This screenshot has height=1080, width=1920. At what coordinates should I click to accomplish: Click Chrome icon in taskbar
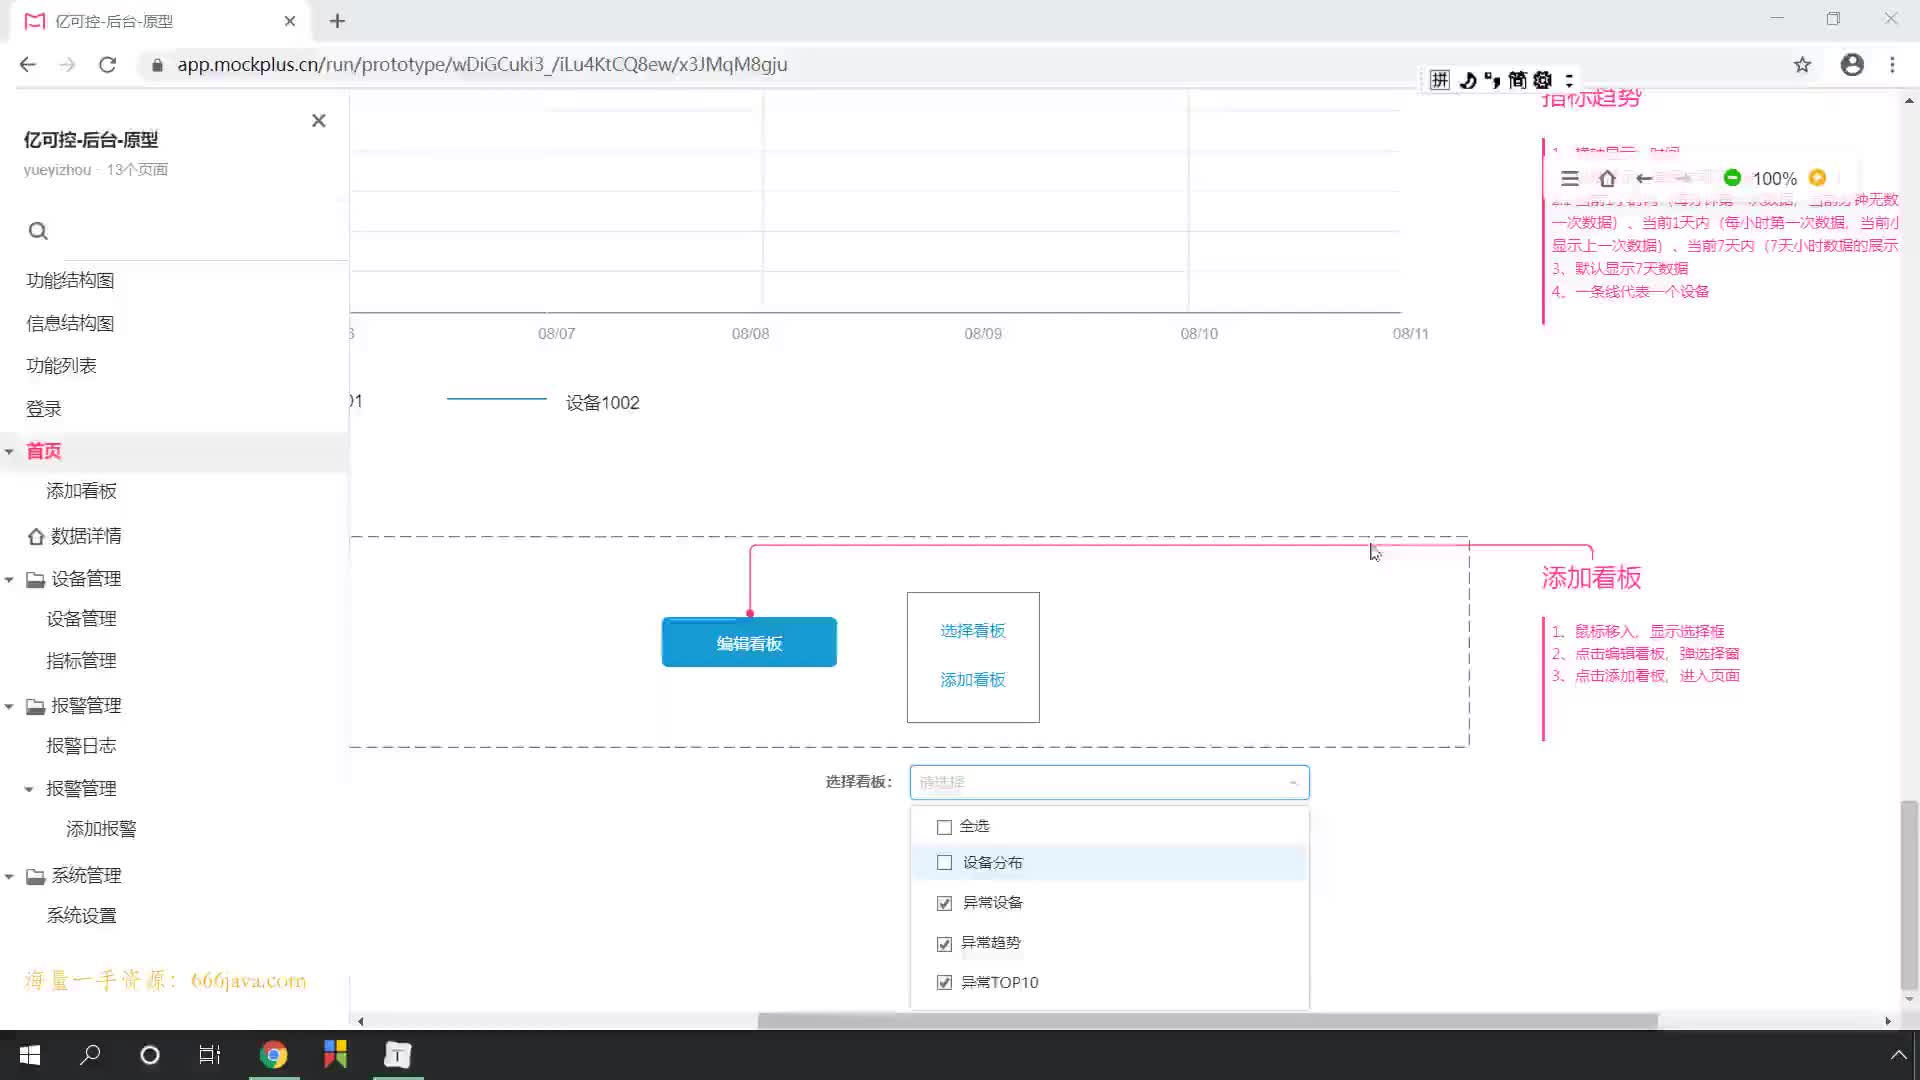click(x=273, y=1055)
